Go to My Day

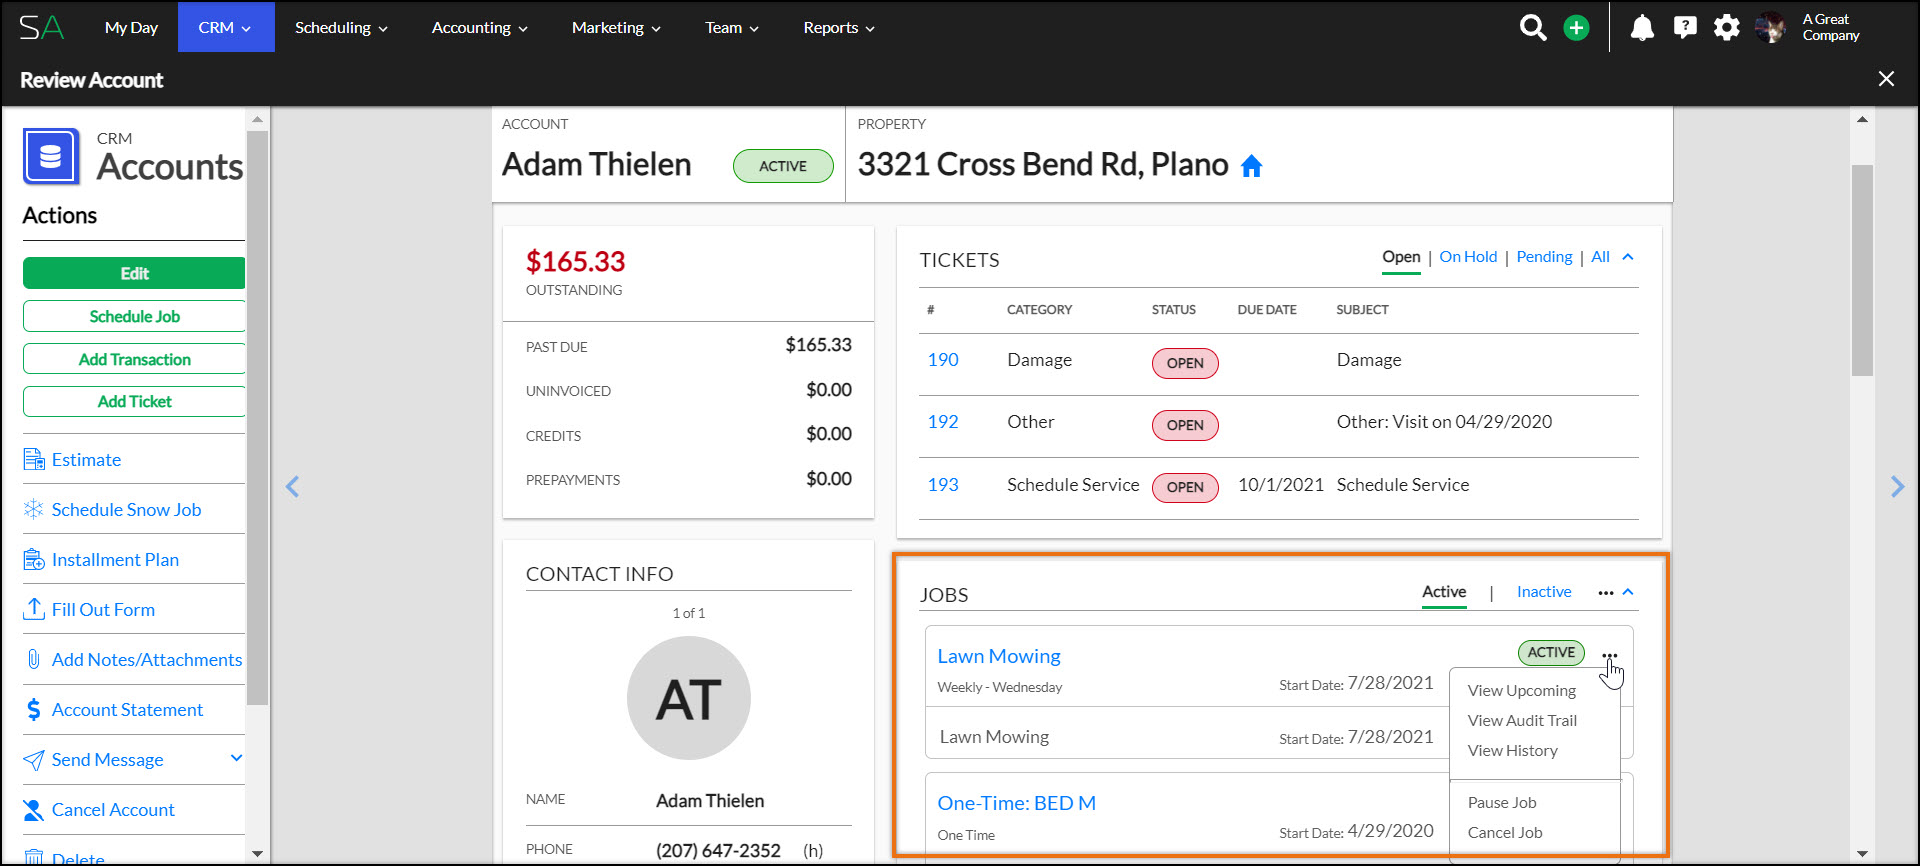tap(131, 28)
